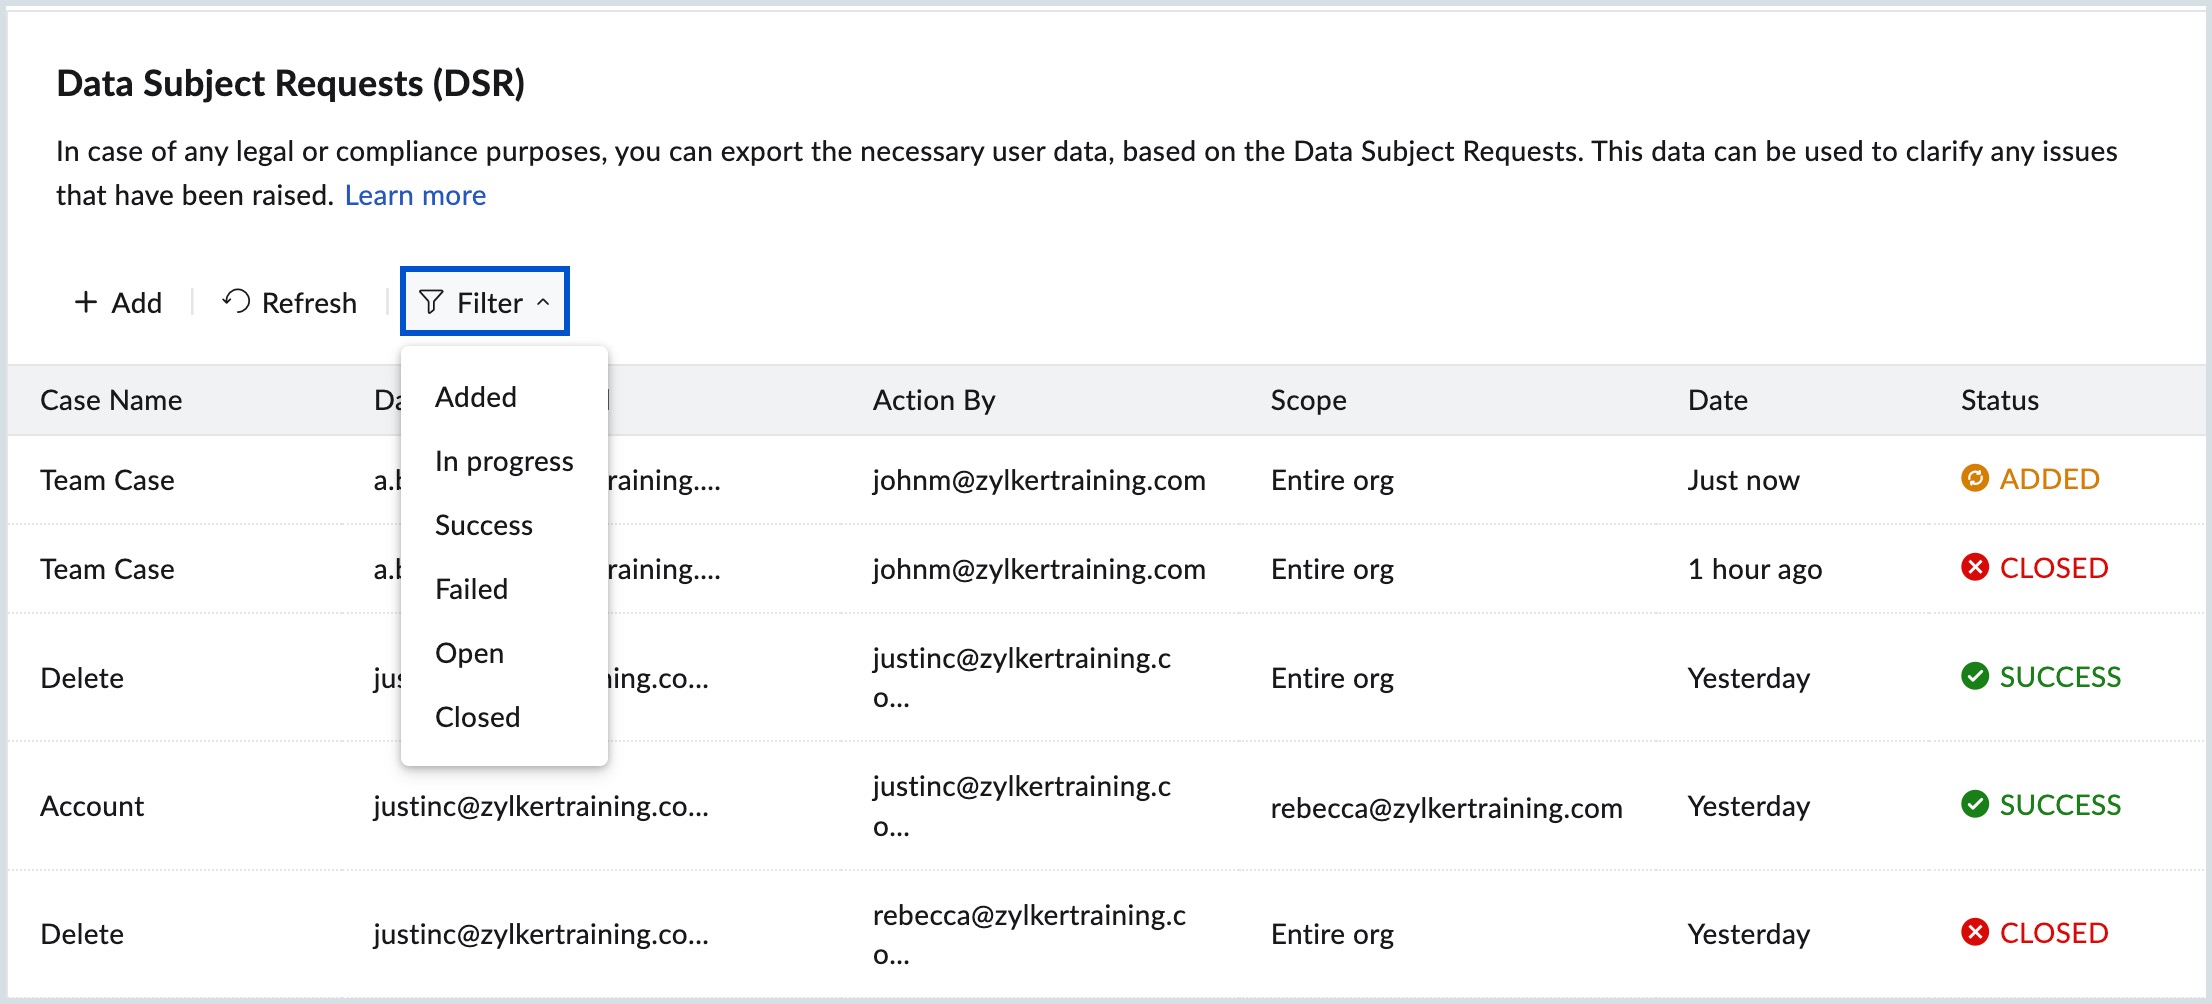Viewport: 2212px width, 1004px height.
Task: Collapse the Filter dropdown chevron
Action: coord(543,302)
